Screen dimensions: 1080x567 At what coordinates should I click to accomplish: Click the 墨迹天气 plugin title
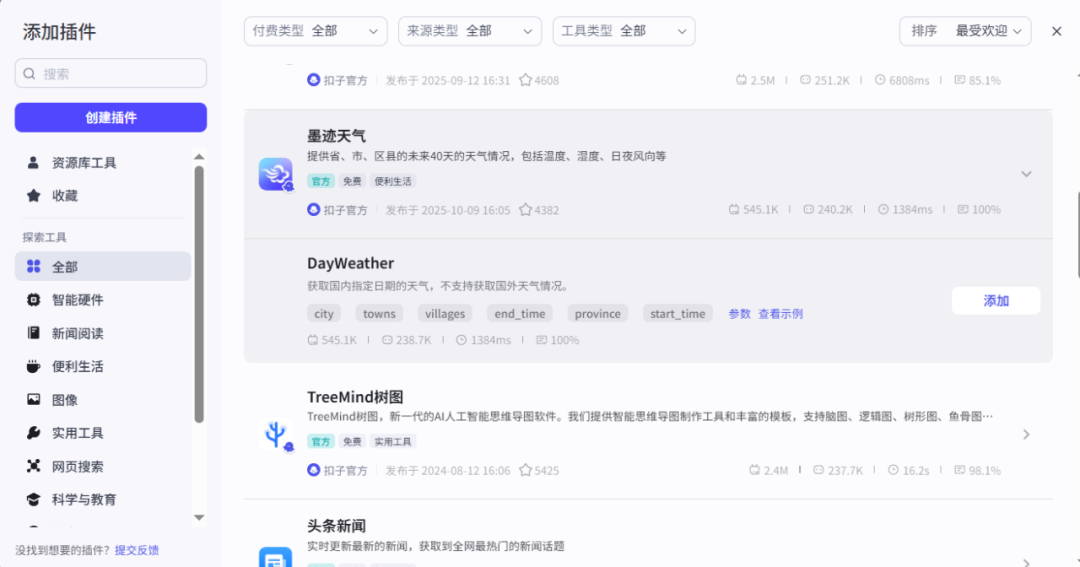pos(336,136)
